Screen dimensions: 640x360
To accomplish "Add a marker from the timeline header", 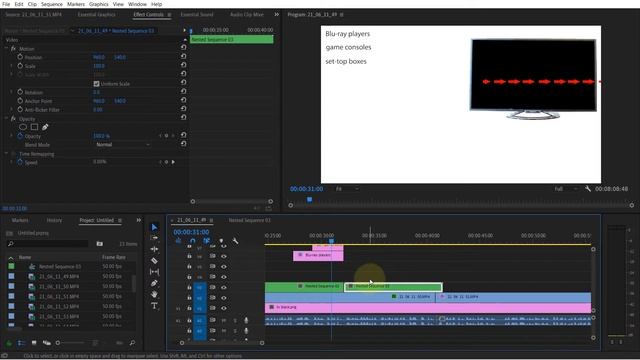I will (x=221, y=241).
